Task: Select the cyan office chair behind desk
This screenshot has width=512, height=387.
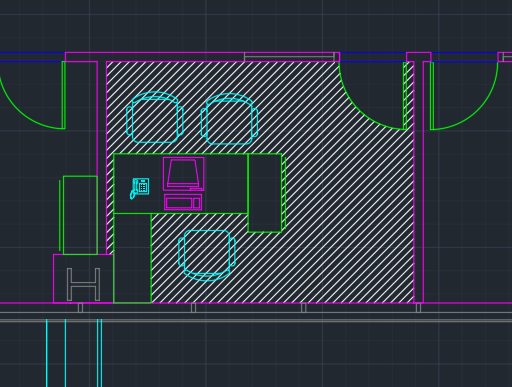Action: [x=207, y=255]
